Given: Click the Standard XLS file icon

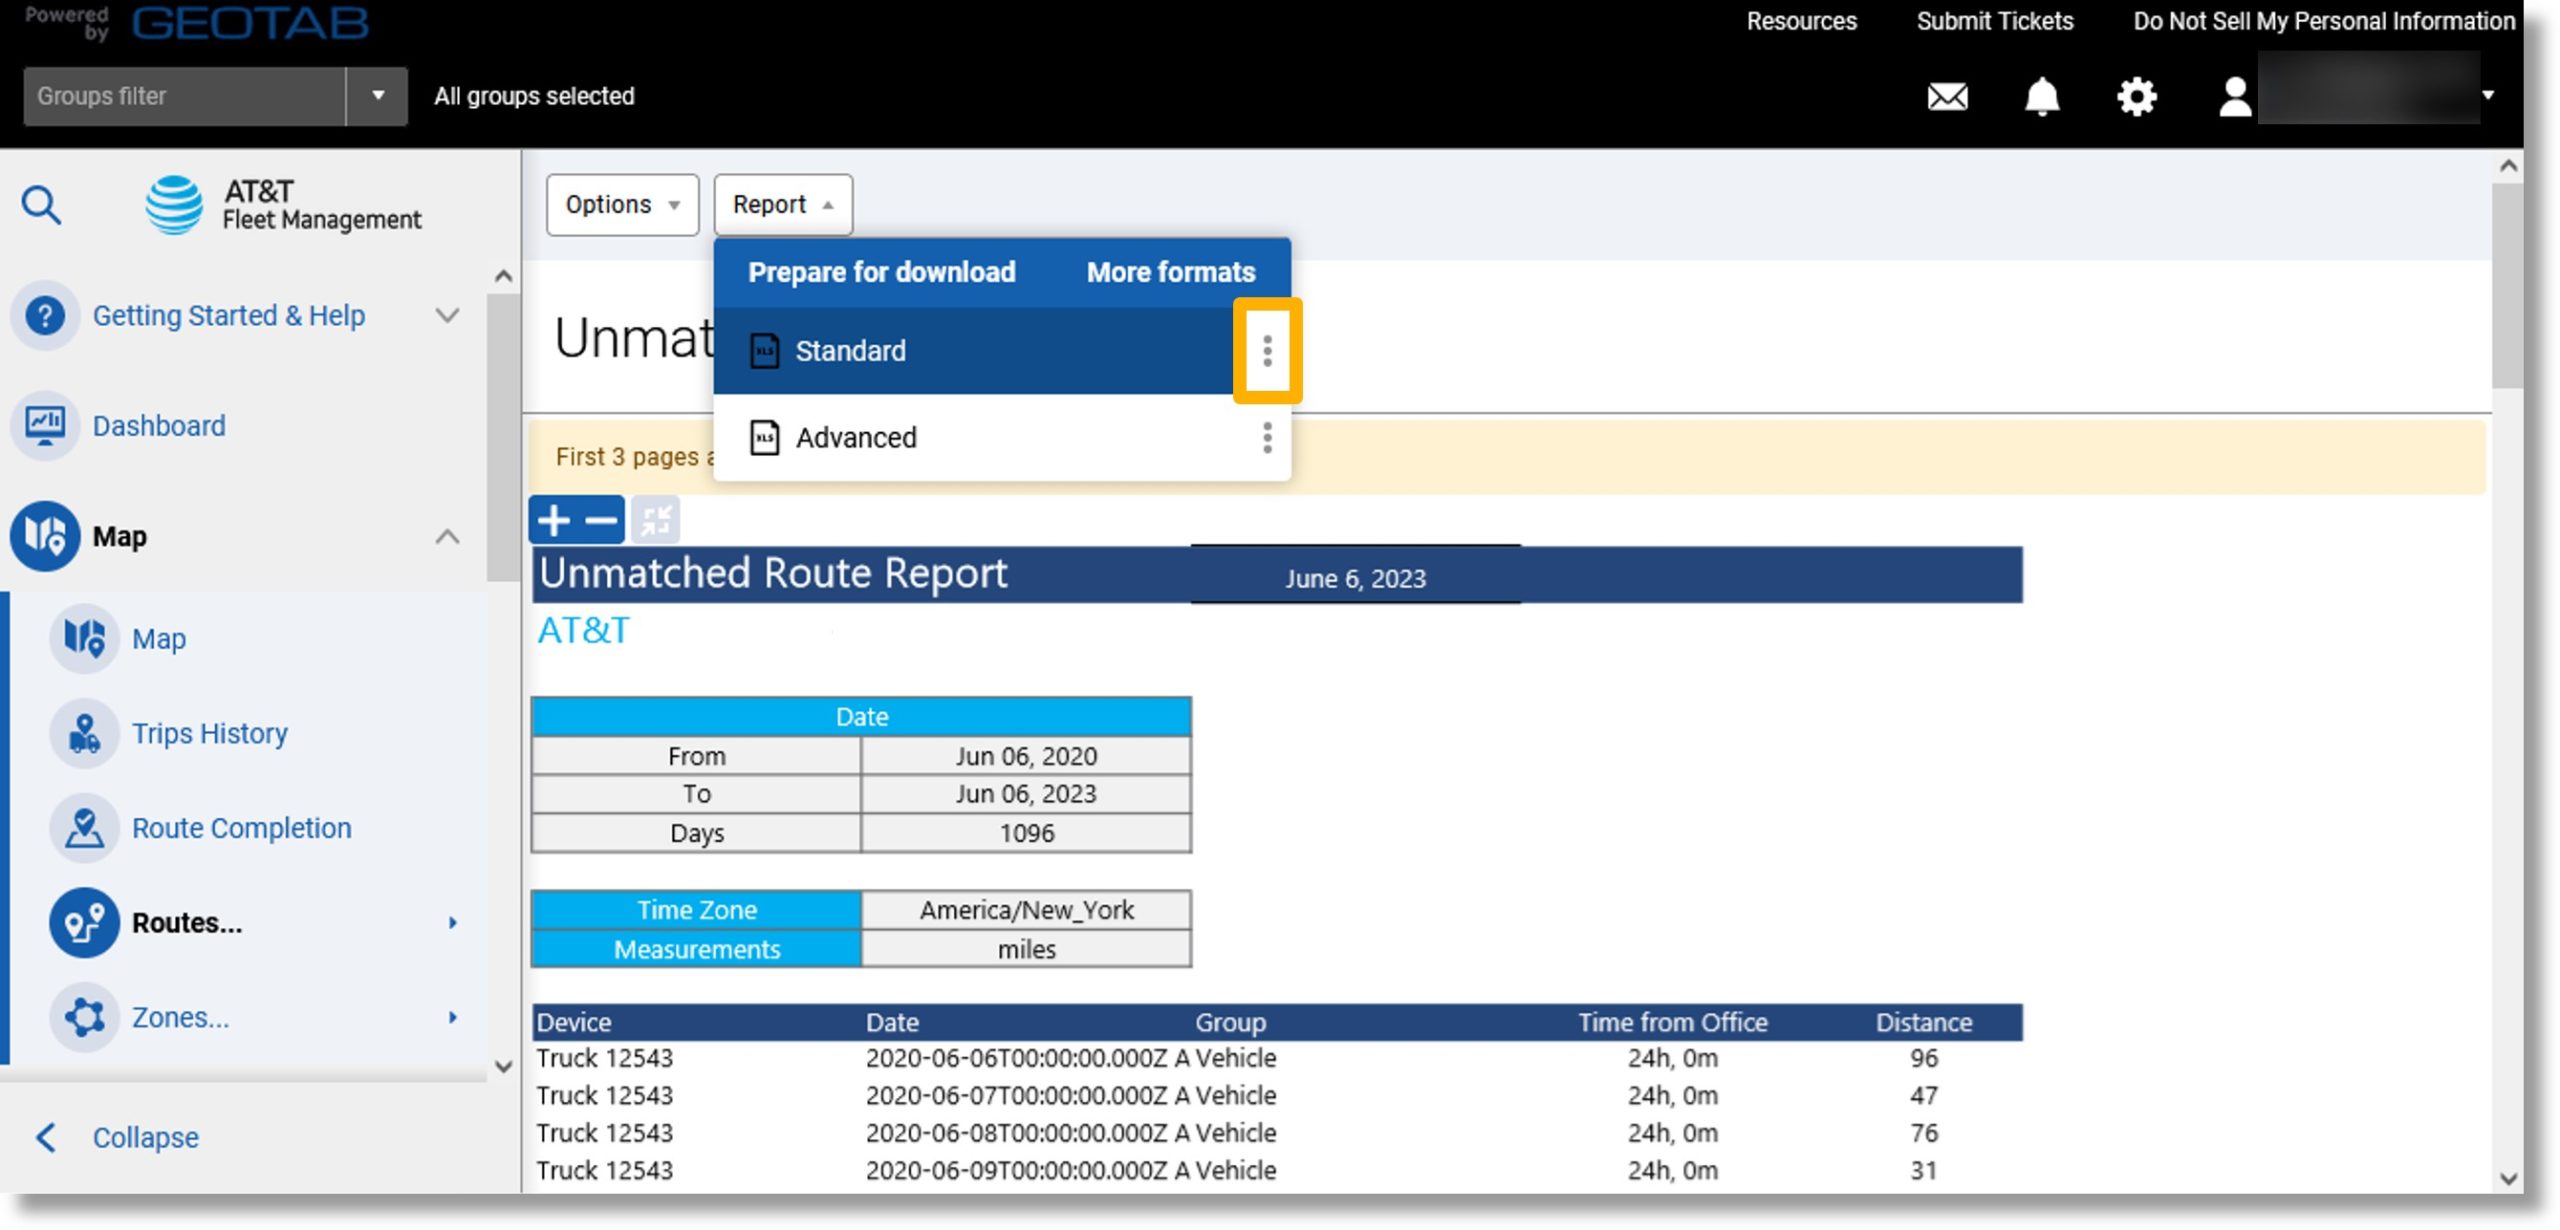Looking at the screenshot, I should point(765,351).
